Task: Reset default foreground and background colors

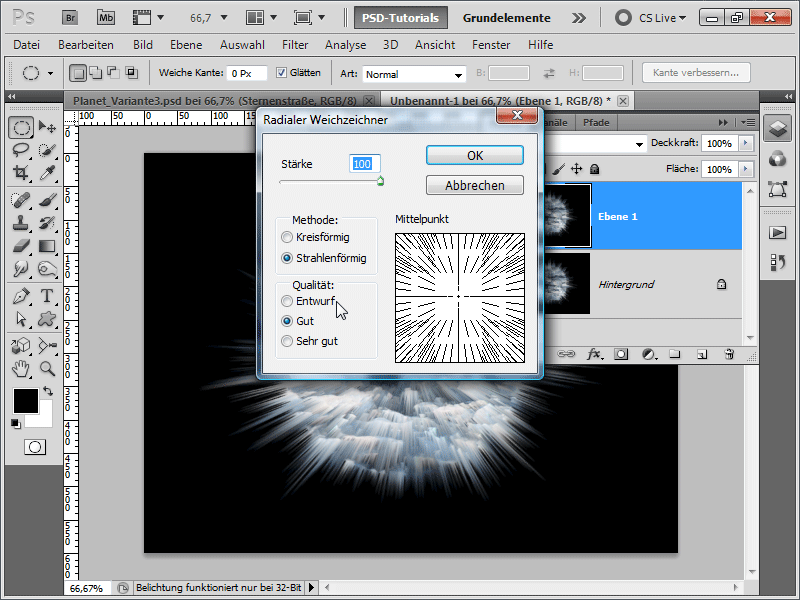Action: tap(16, 423)
